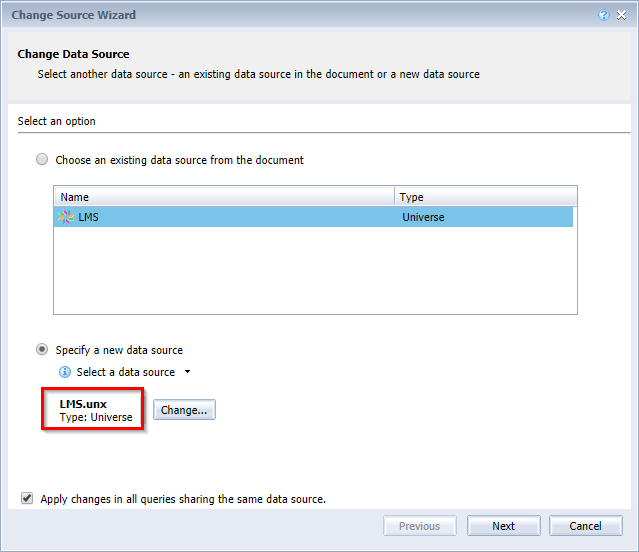Click the LMS universe icon in list
Screen dimensions: 639x552
coord(67,217)
